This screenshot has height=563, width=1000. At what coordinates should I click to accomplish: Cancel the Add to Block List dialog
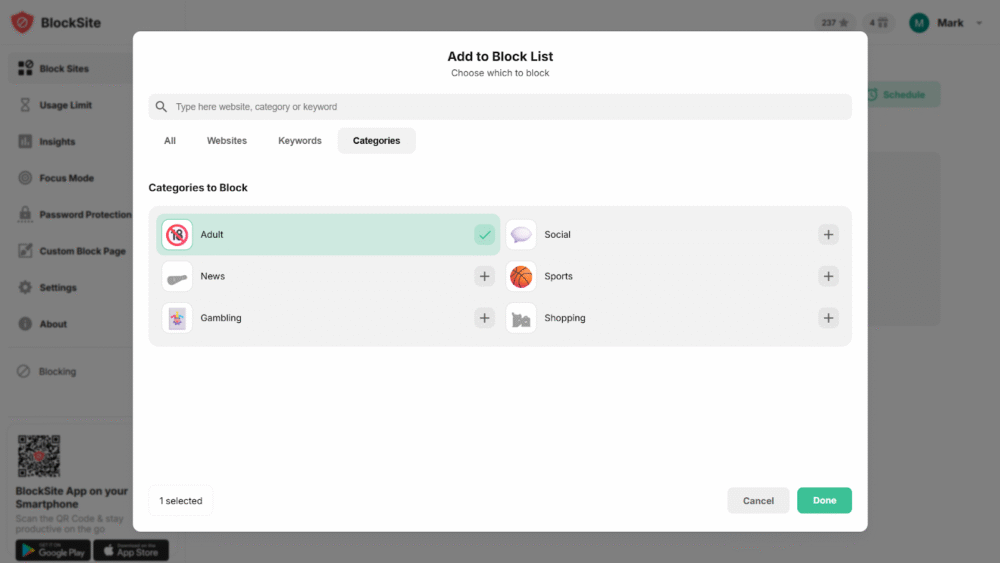758,500
